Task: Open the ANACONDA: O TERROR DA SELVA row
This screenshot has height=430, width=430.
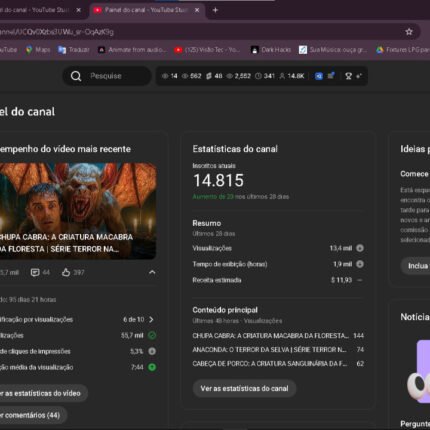Action: 278,350
